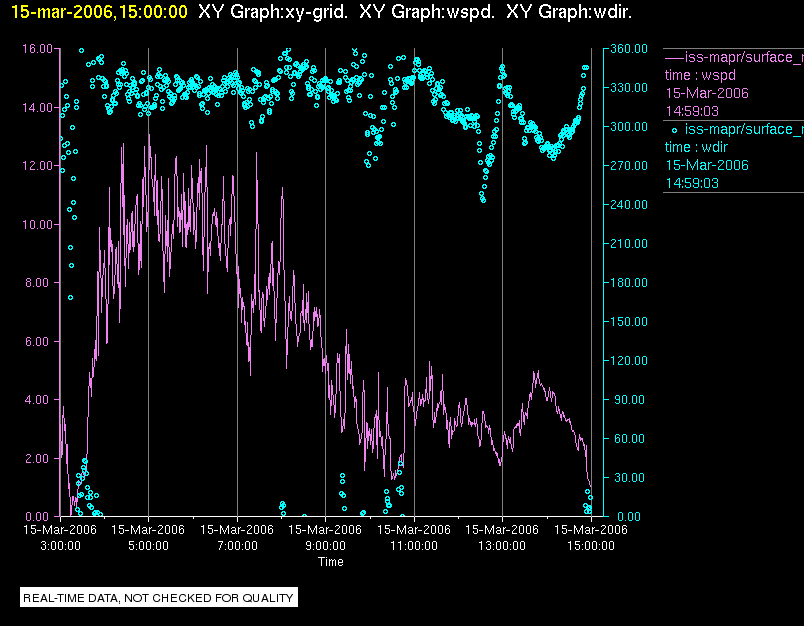
Task: Click the 'time : wdir' legend entry
Action: pyautogui.click(x=696, y=148)
